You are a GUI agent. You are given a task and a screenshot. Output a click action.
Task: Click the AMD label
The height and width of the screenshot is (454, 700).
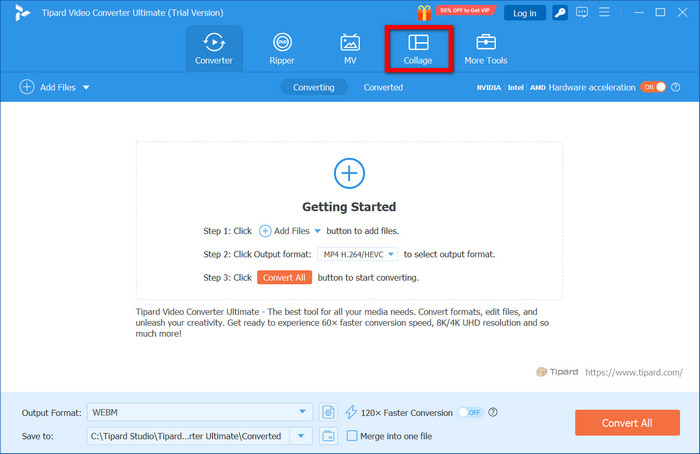tap(538, 87)
